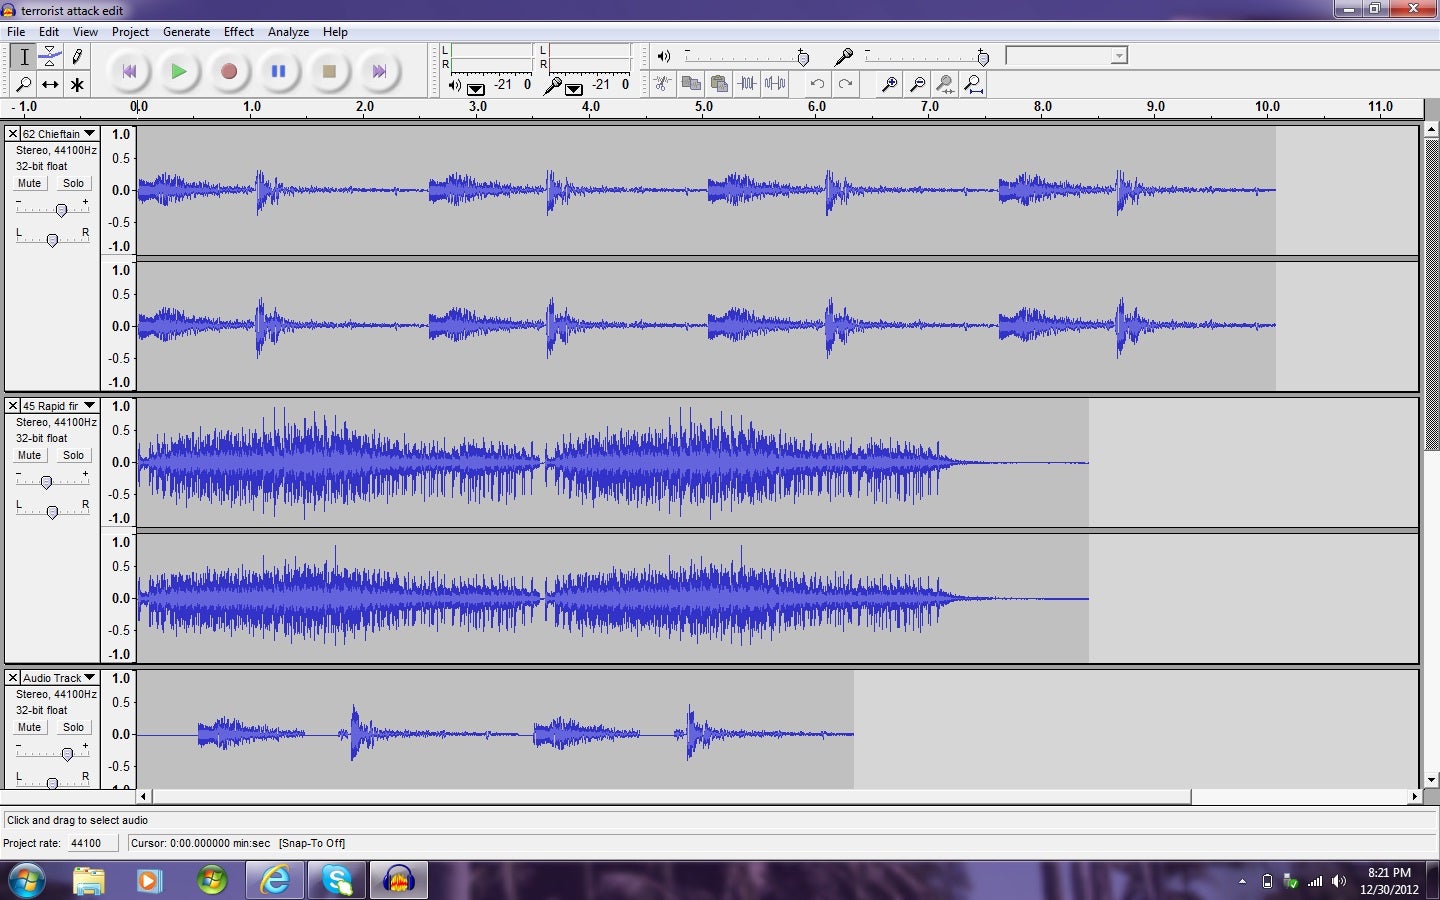
Task: Close the 45 Rapid fir track with X
Action: tap(13, 405)
